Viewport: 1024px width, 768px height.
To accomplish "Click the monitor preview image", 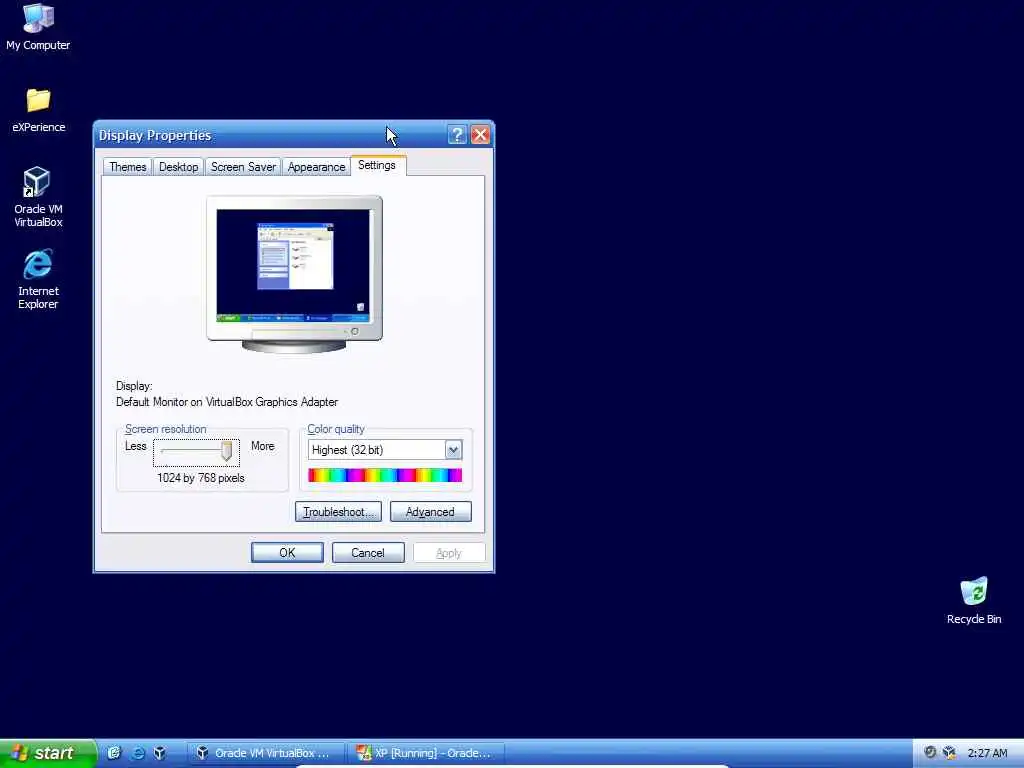I will click(x=295, y=274).
